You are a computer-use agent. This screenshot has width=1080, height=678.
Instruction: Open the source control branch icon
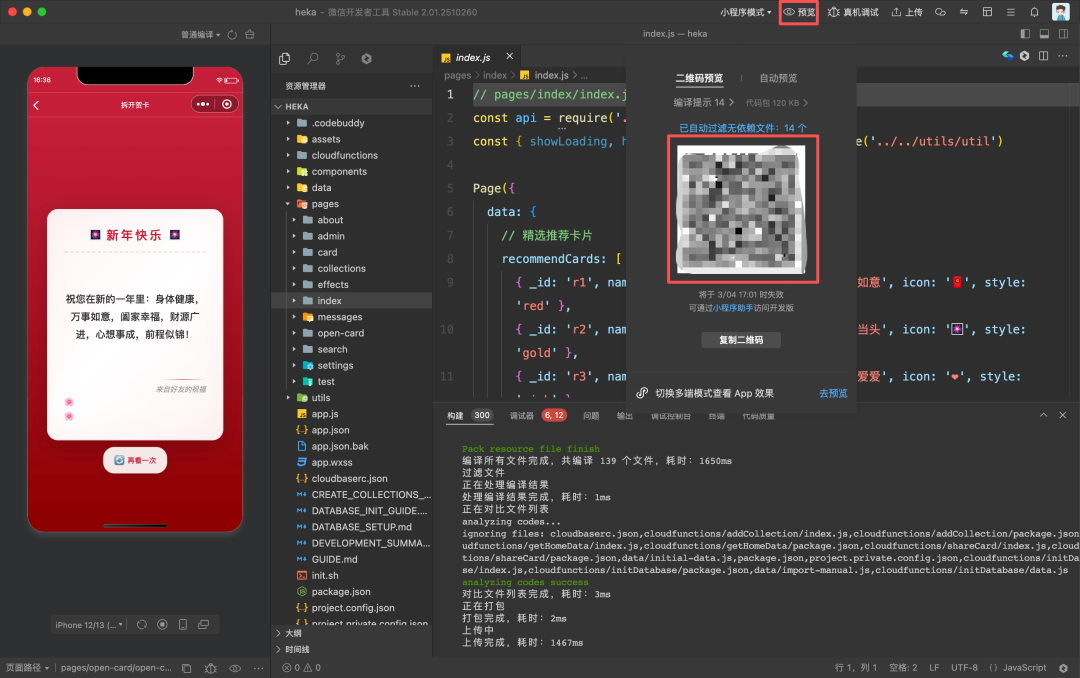click(x=340, y=59)
